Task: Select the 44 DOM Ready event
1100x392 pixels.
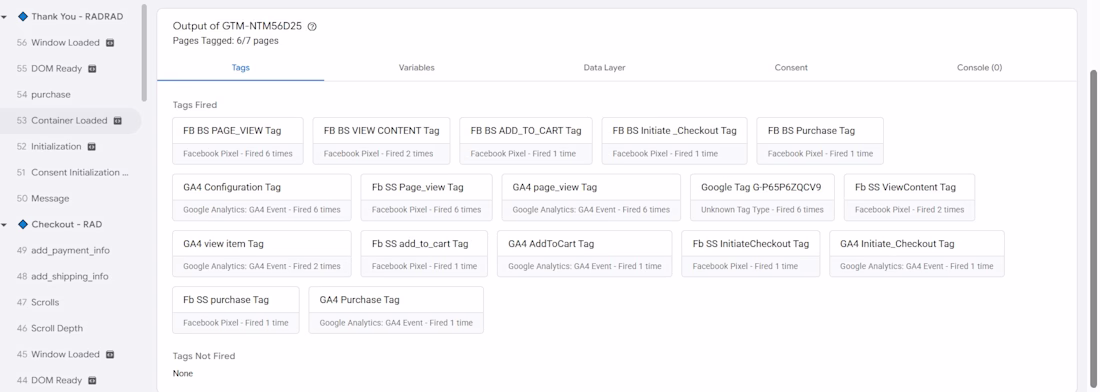Action: click(70, 380)
